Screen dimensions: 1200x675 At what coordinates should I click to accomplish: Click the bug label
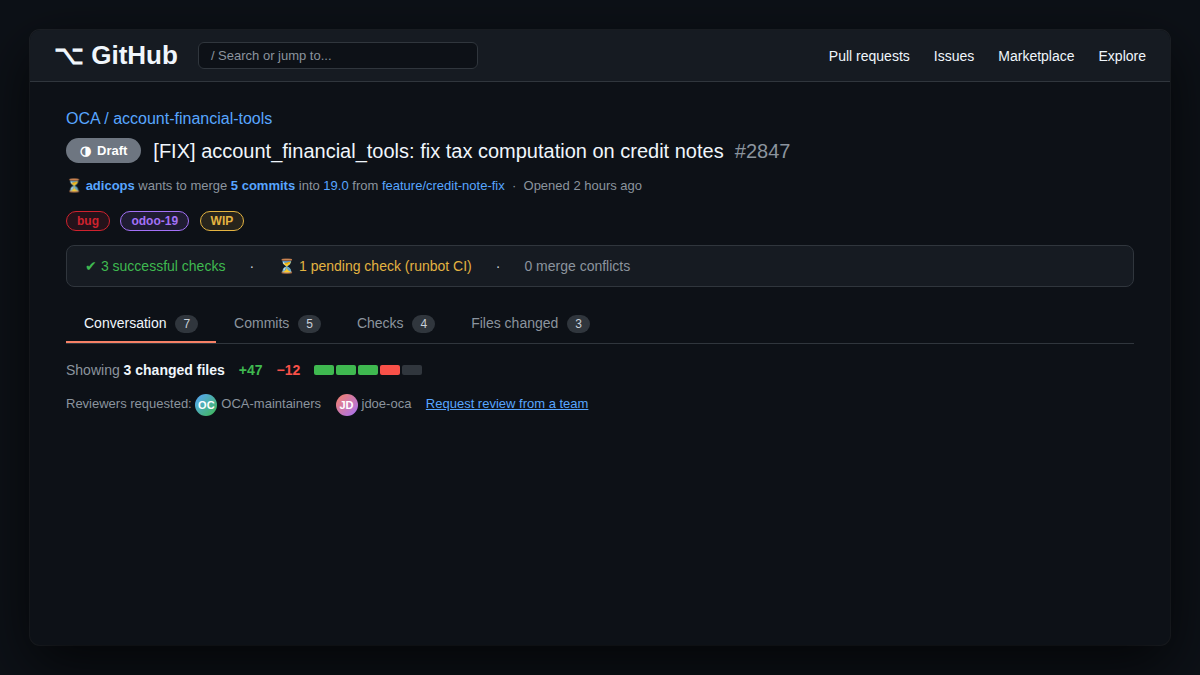[88, 221]
